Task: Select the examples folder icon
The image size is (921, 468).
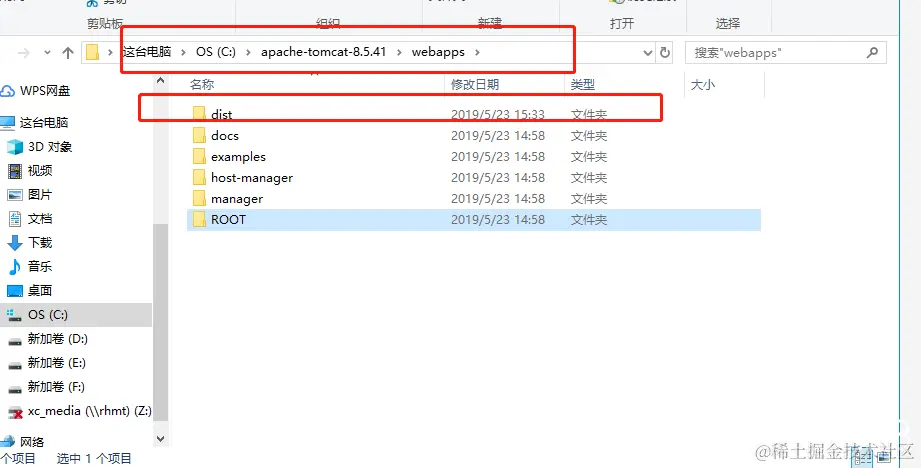Action: point(199,157)
